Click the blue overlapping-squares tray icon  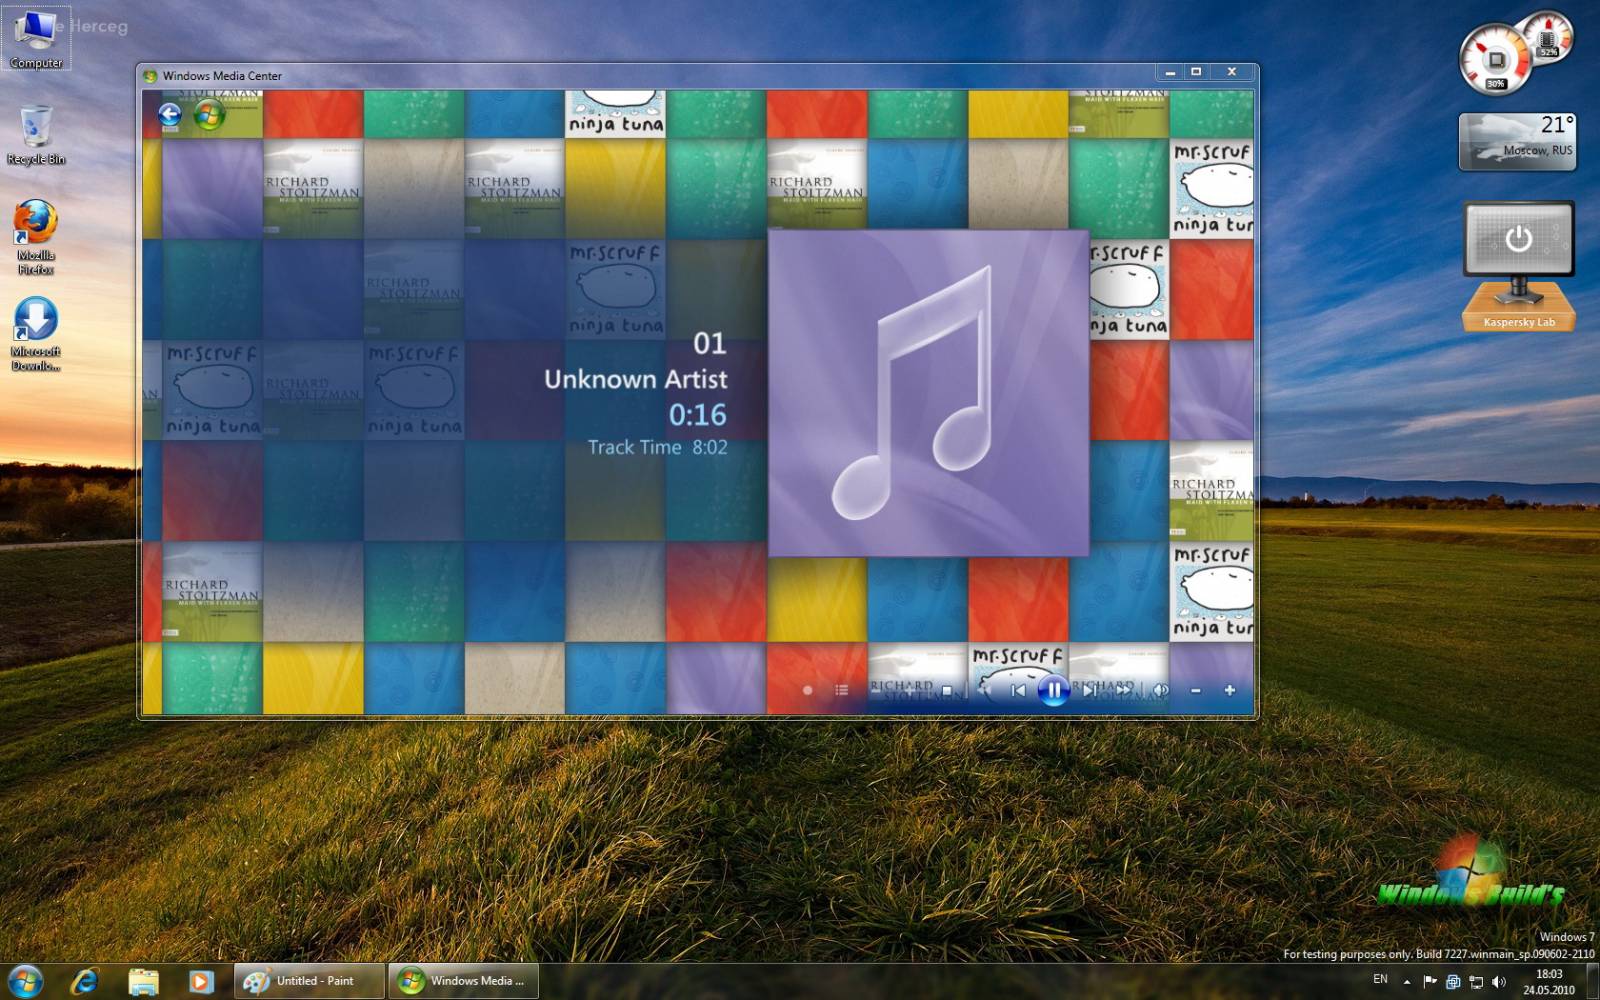(1453, 982)
